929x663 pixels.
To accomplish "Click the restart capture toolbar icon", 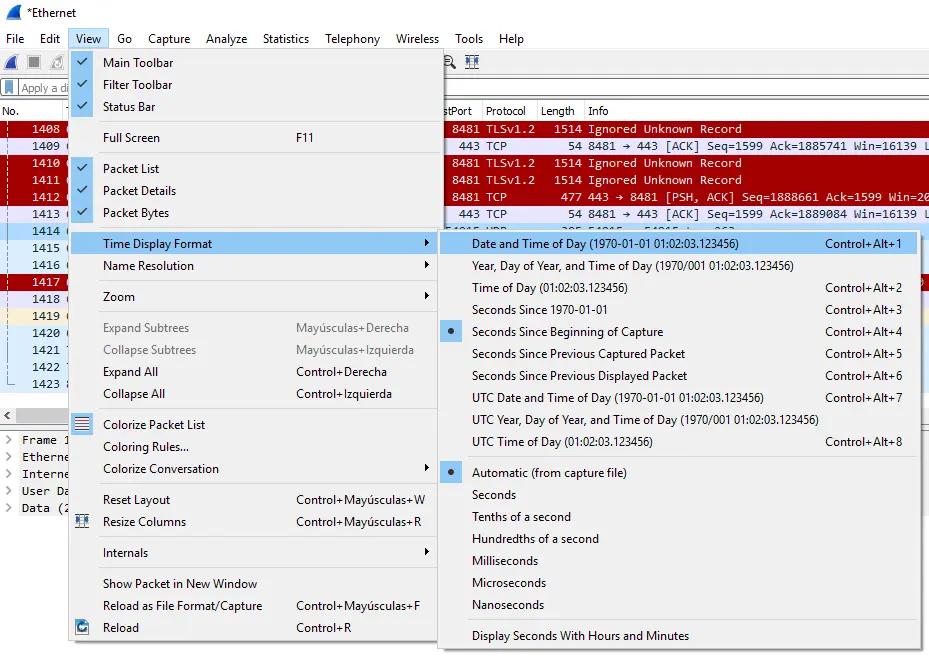I will pyautogui.click(x=57, y=62).
